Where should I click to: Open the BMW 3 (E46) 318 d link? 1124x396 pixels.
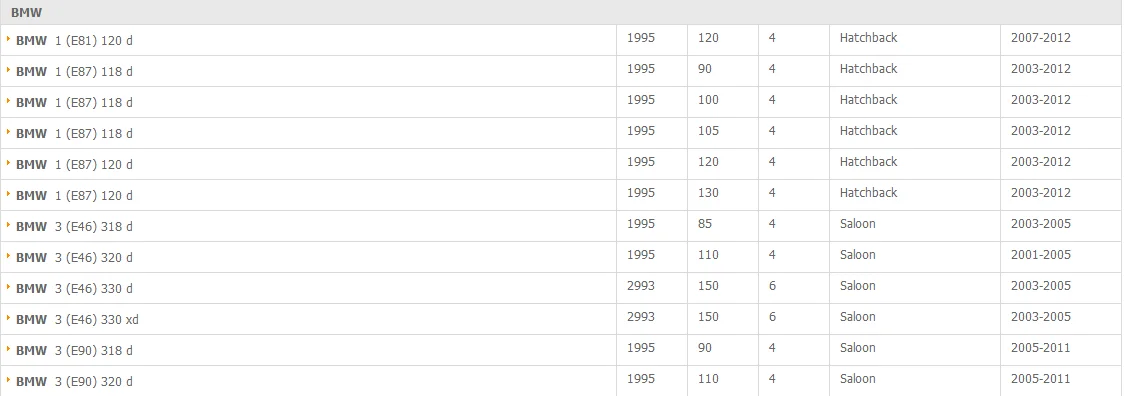click(74, 227)
